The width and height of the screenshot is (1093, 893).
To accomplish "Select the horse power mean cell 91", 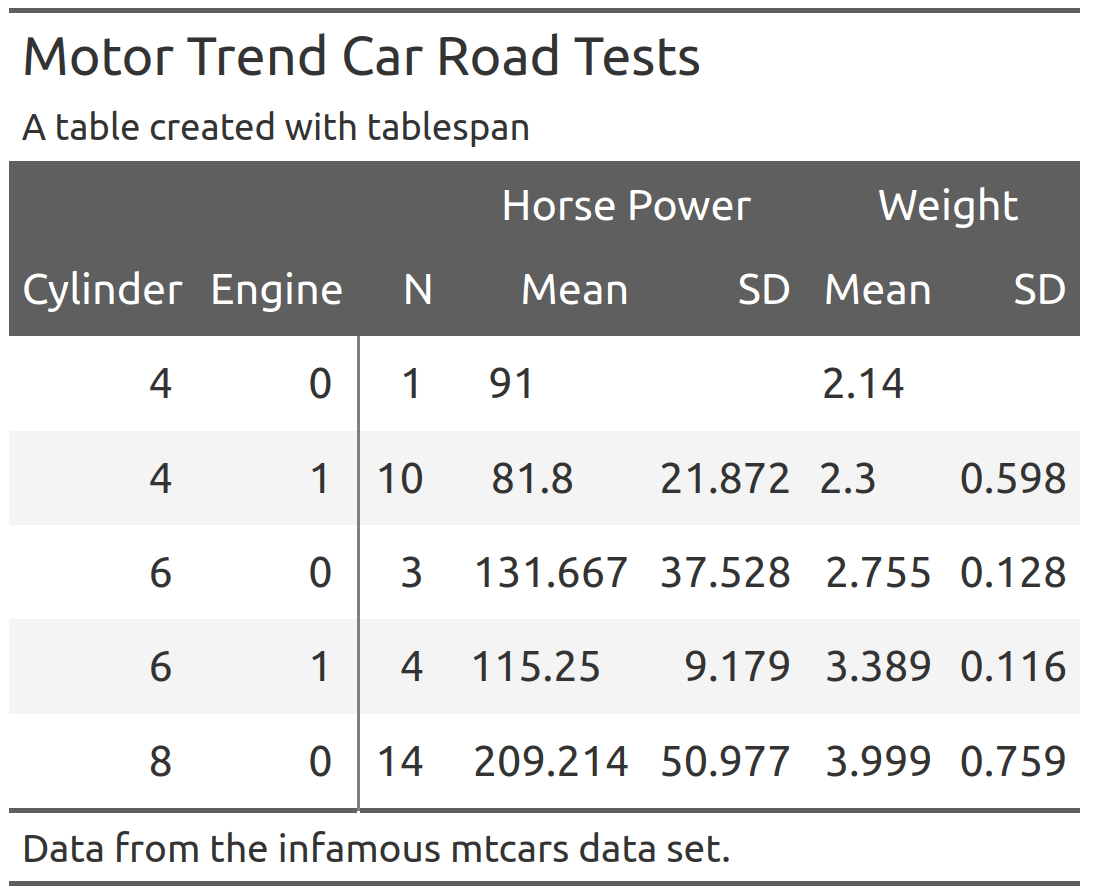I will point(511,384).
